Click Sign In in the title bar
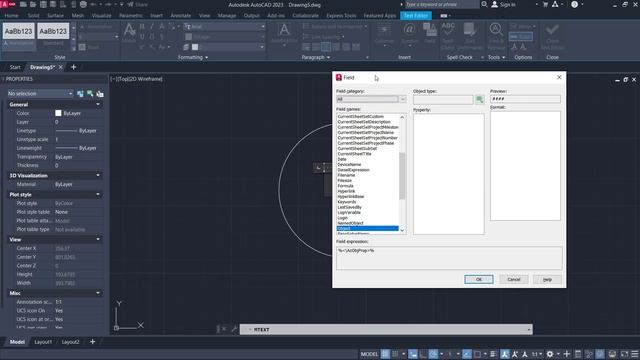 (x=503, y=4)
